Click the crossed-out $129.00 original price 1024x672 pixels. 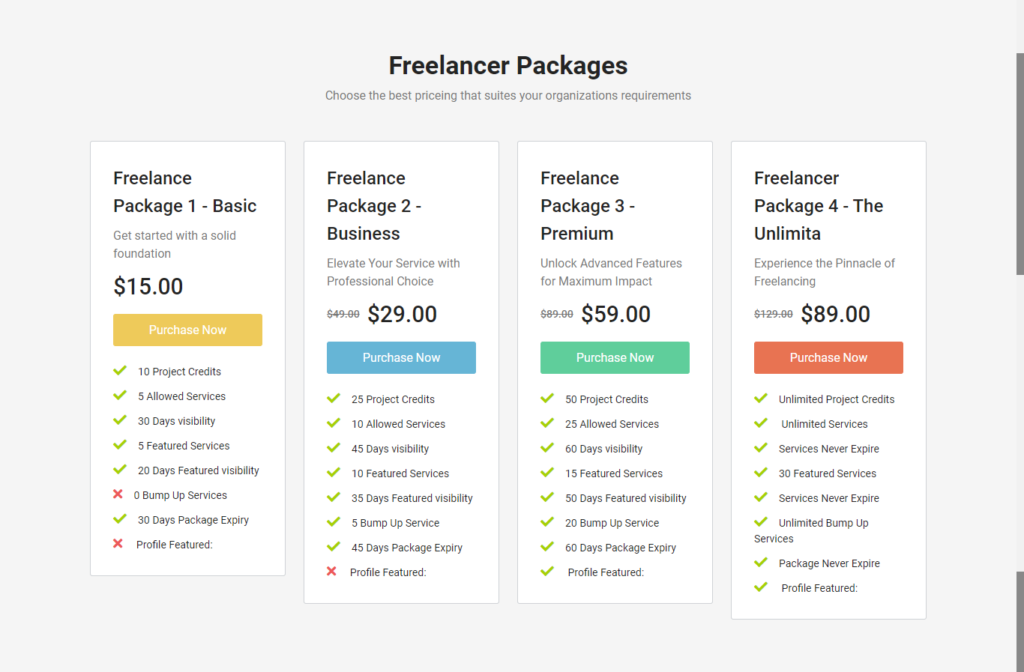(773, 314)
